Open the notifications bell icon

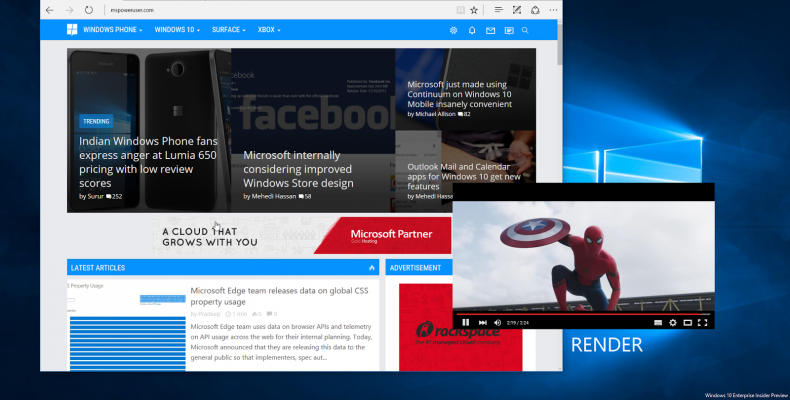coord(472,30)
